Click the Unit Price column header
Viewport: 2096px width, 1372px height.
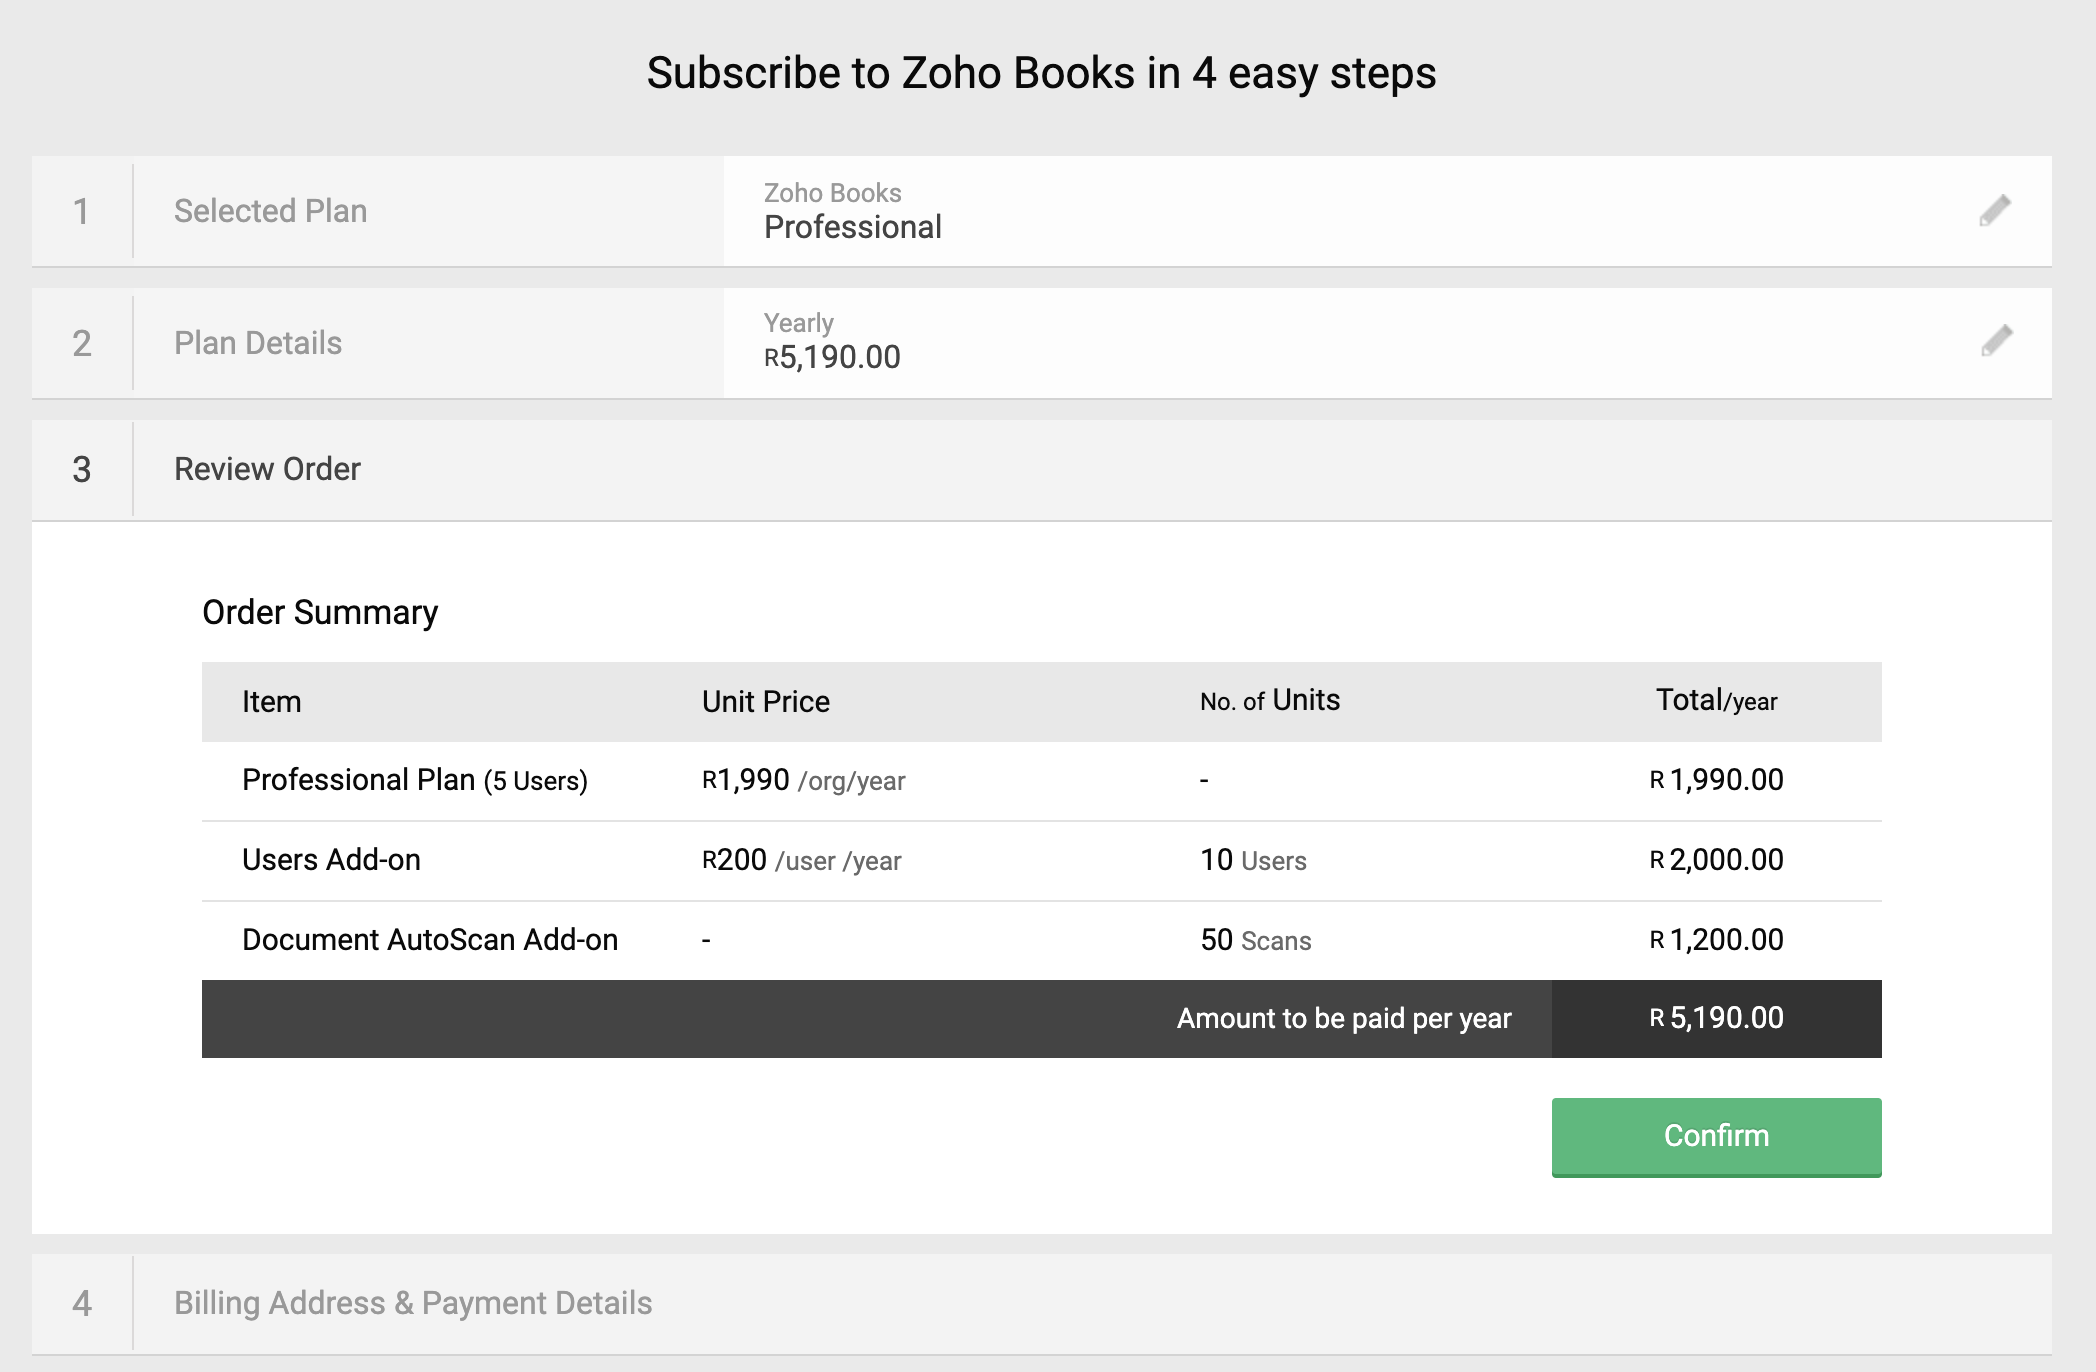coord(765,701)
